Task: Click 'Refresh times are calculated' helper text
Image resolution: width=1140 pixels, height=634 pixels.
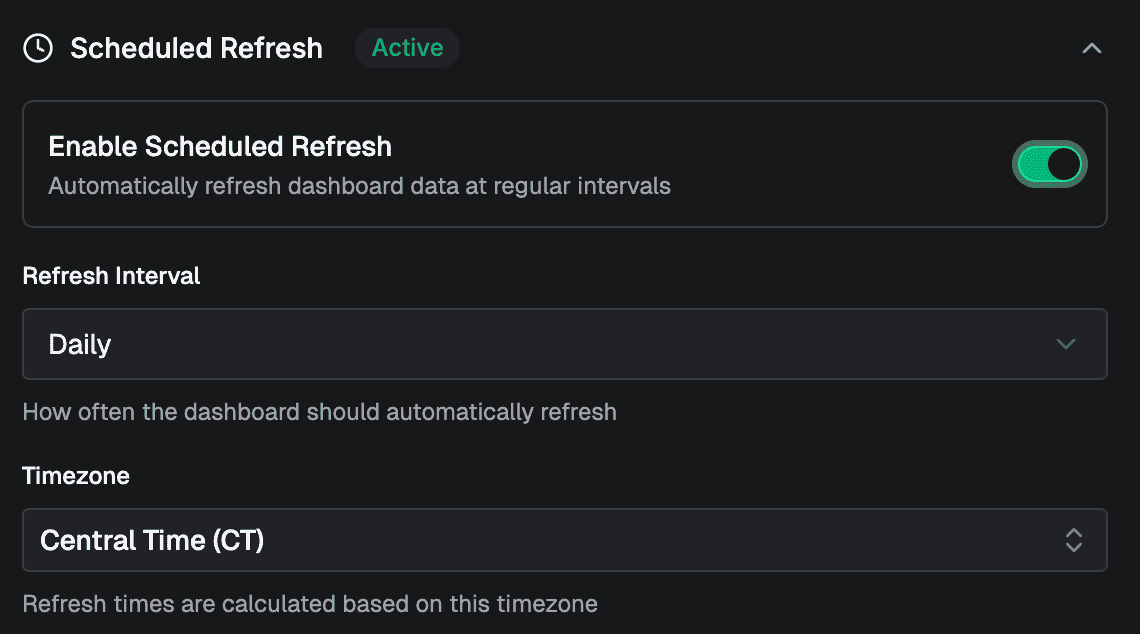Action: [x=310, y=604]
